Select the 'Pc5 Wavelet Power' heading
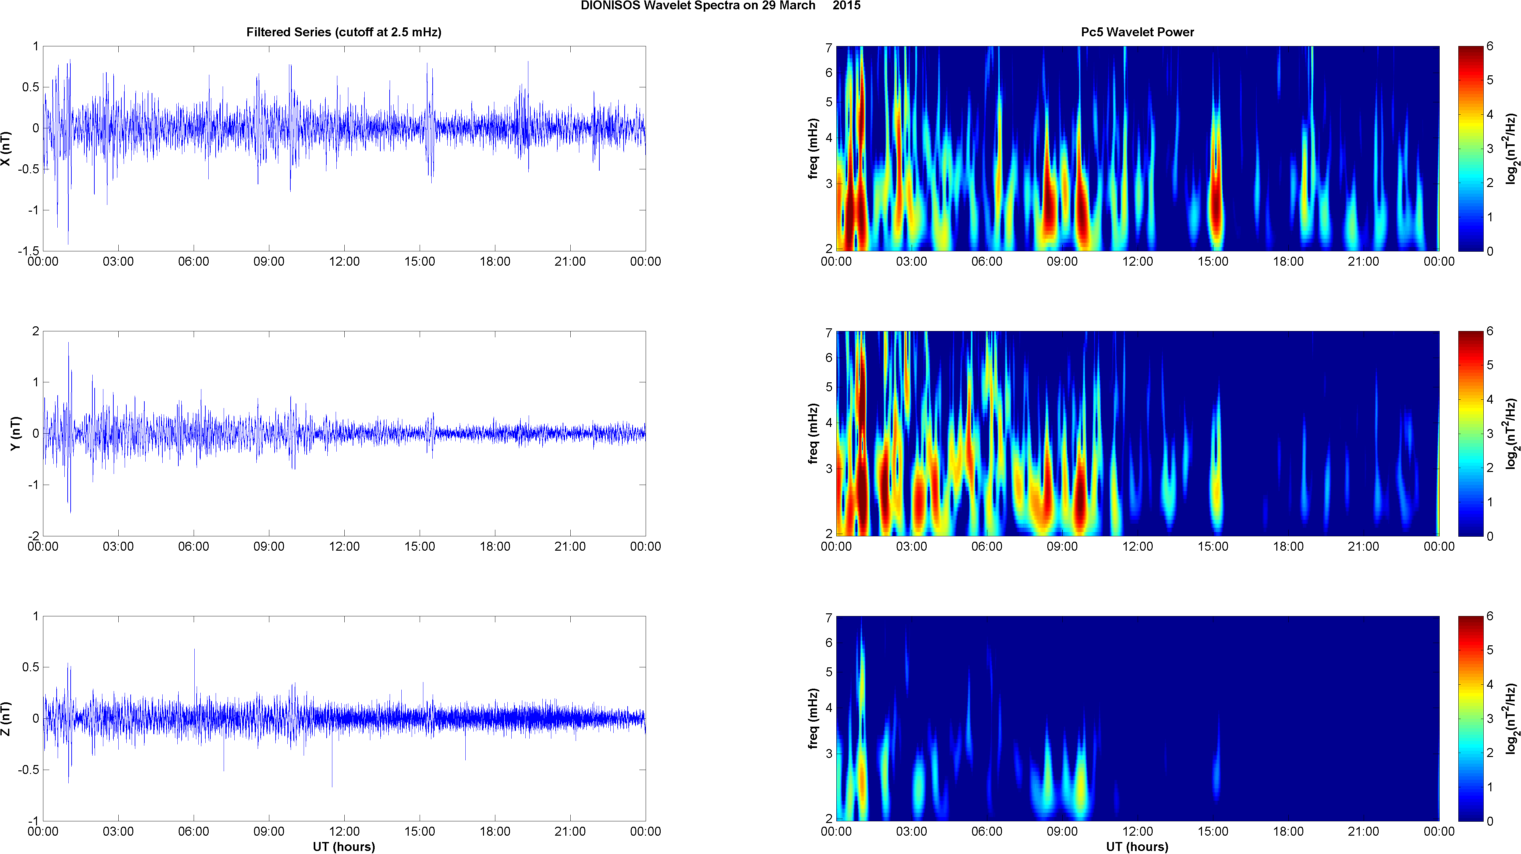1521x854 pixels. point(1137,32)
